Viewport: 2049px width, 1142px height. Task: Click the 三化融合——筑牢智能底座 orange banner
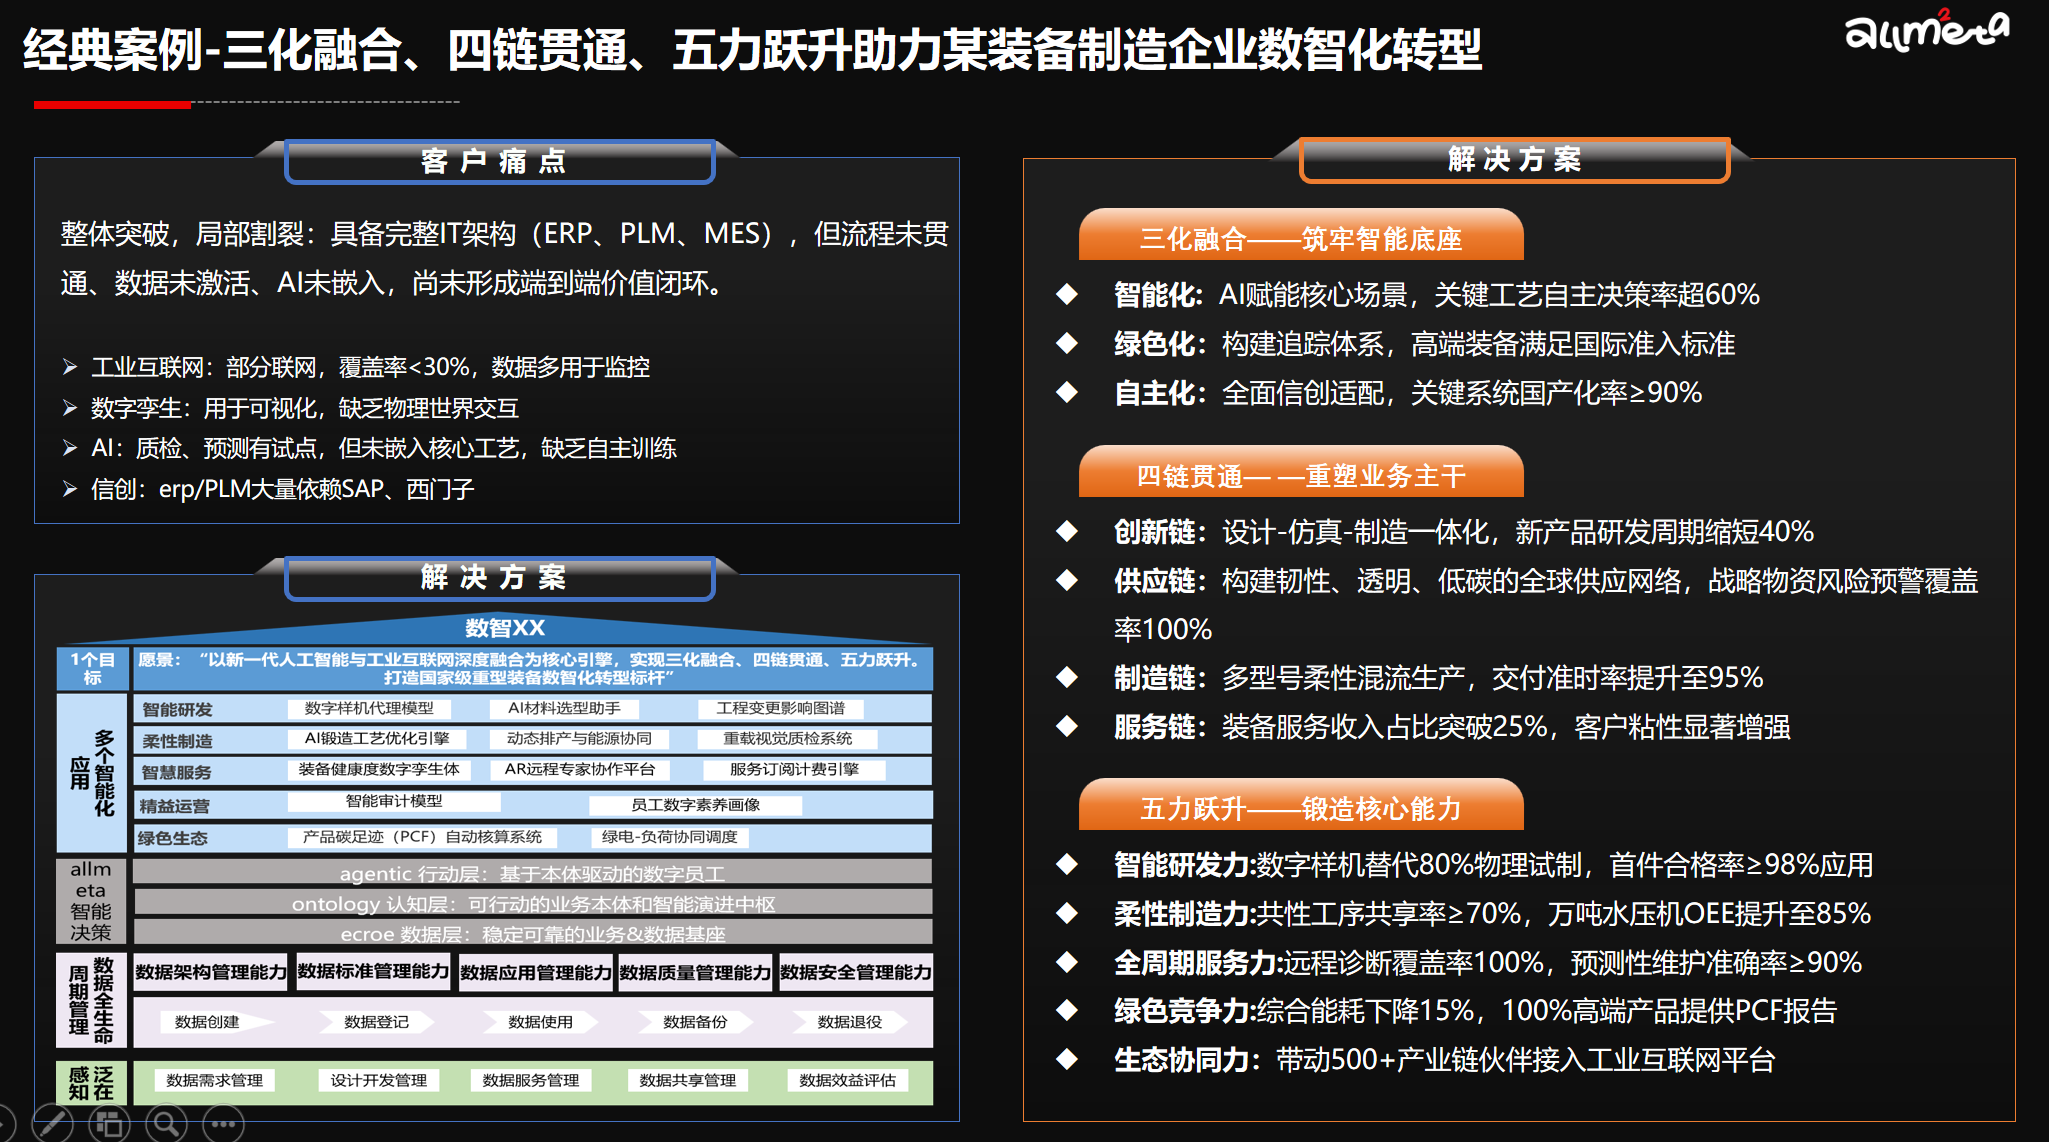point(1300,237)
